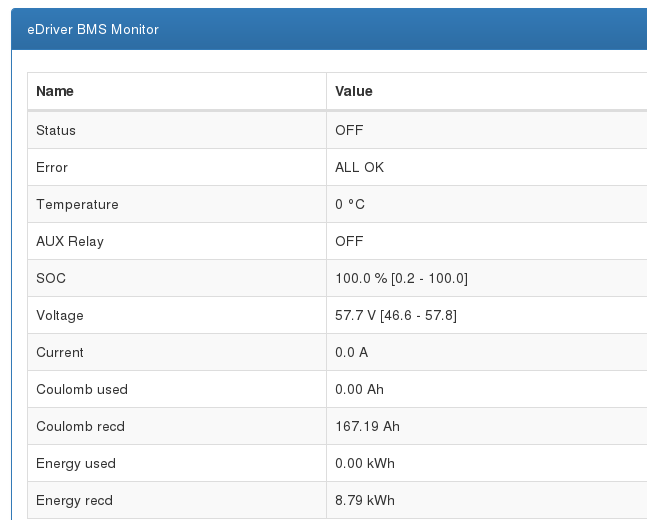This screenshot has height=520, width=647.
Task: Select the Error row label
Action: (x=52, y=167)
